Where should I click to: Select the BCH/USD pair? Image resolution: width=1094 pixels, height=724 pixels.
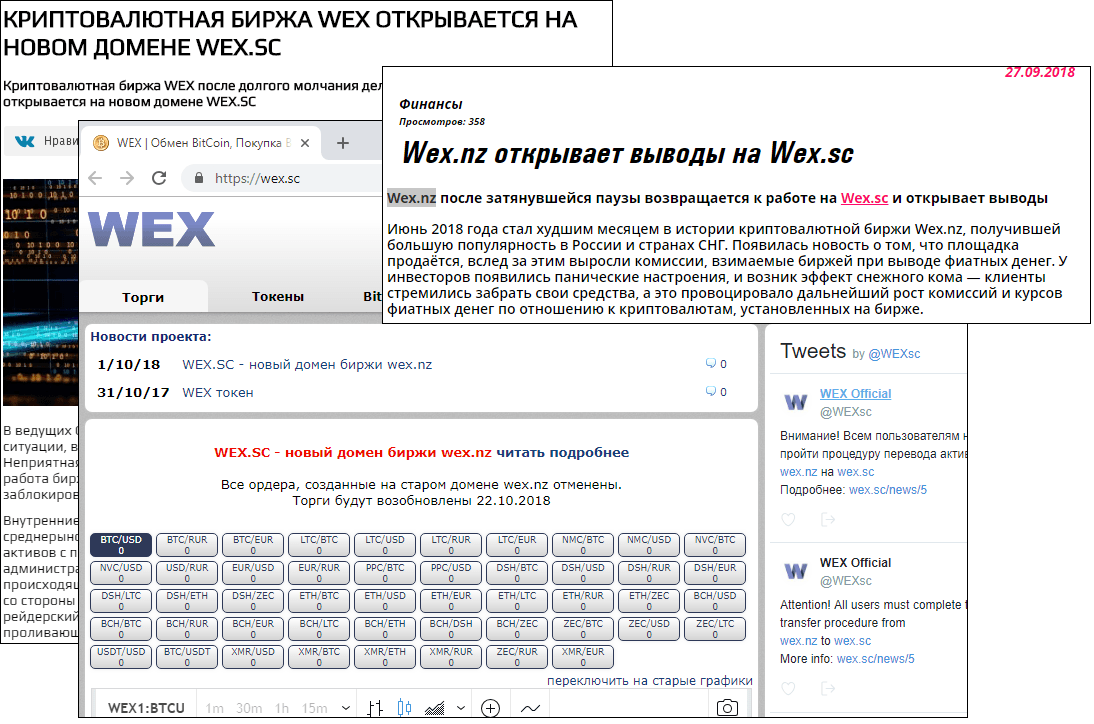(715, 601)
